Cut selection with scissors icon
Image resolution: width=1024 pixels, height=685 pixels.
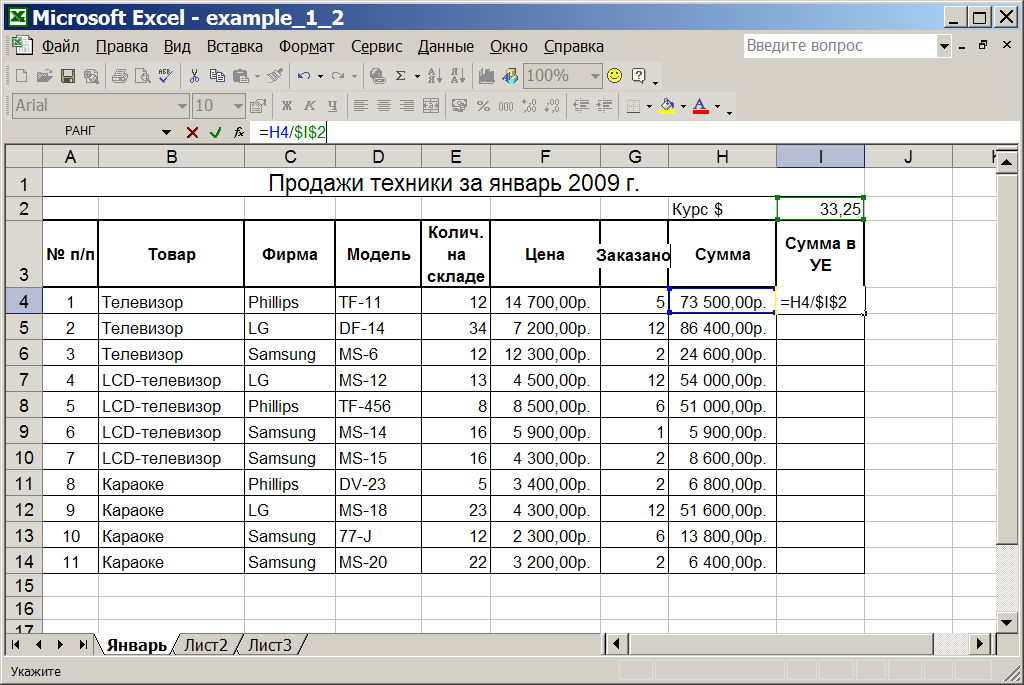pyautogui.click(x=194, y=76)
